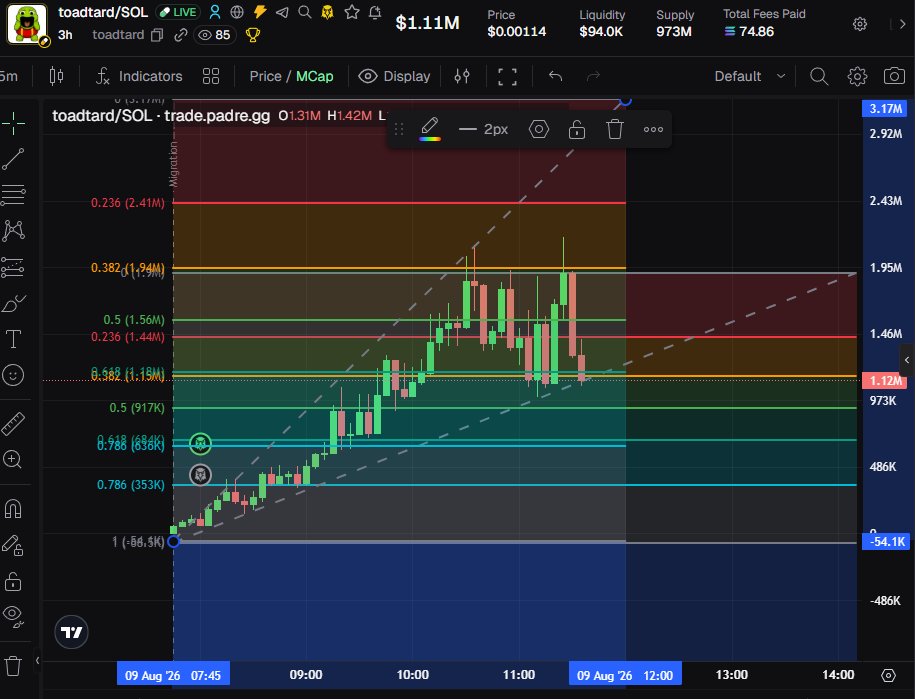Select the crosshair cursor tool
The width and height of the screenshot is (915, 699).
13,123
